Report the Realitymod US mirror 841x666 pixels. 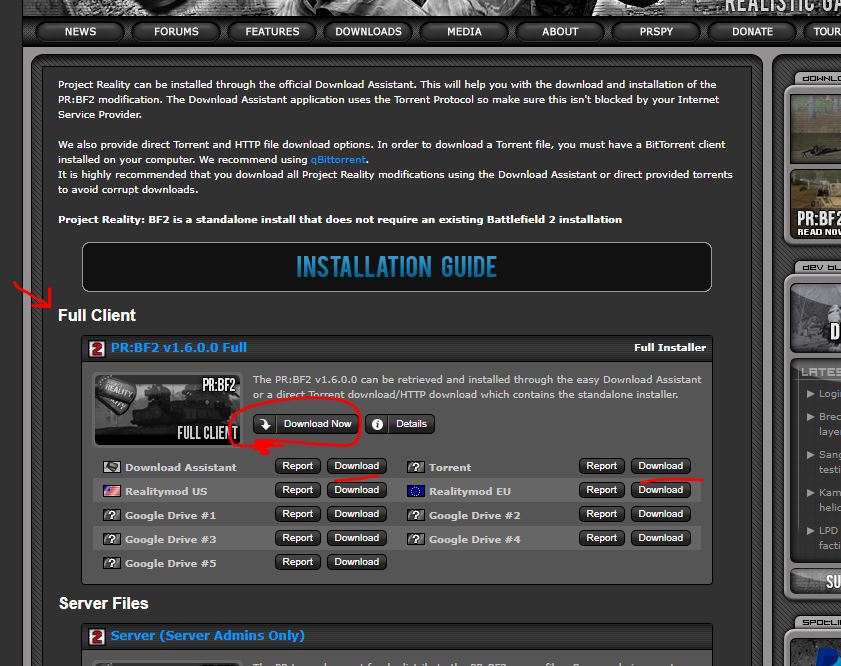tap(298, 490)
